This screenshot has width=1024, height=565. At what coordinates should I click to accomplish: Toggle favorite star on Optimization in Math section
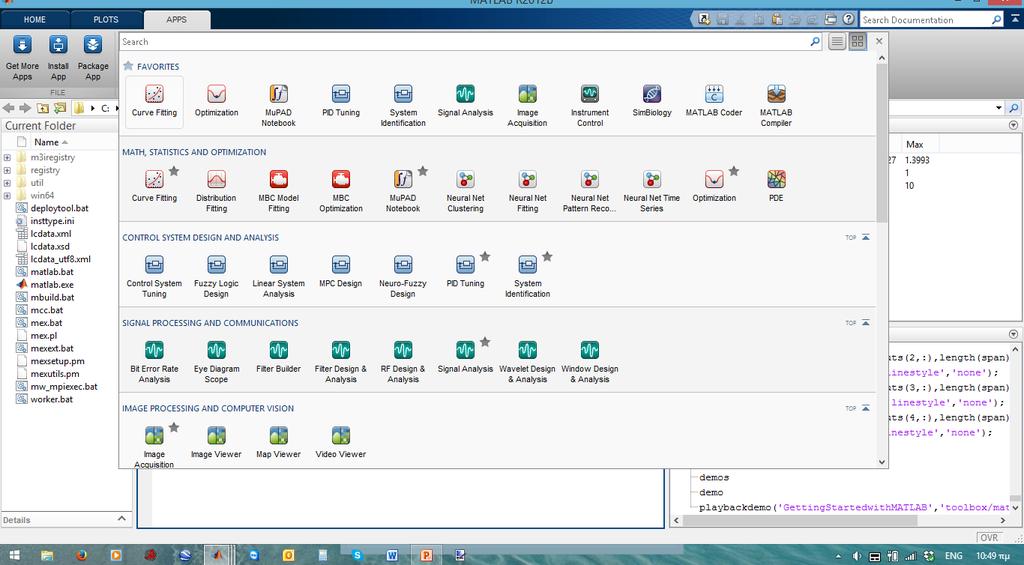(x=734, y=171)
